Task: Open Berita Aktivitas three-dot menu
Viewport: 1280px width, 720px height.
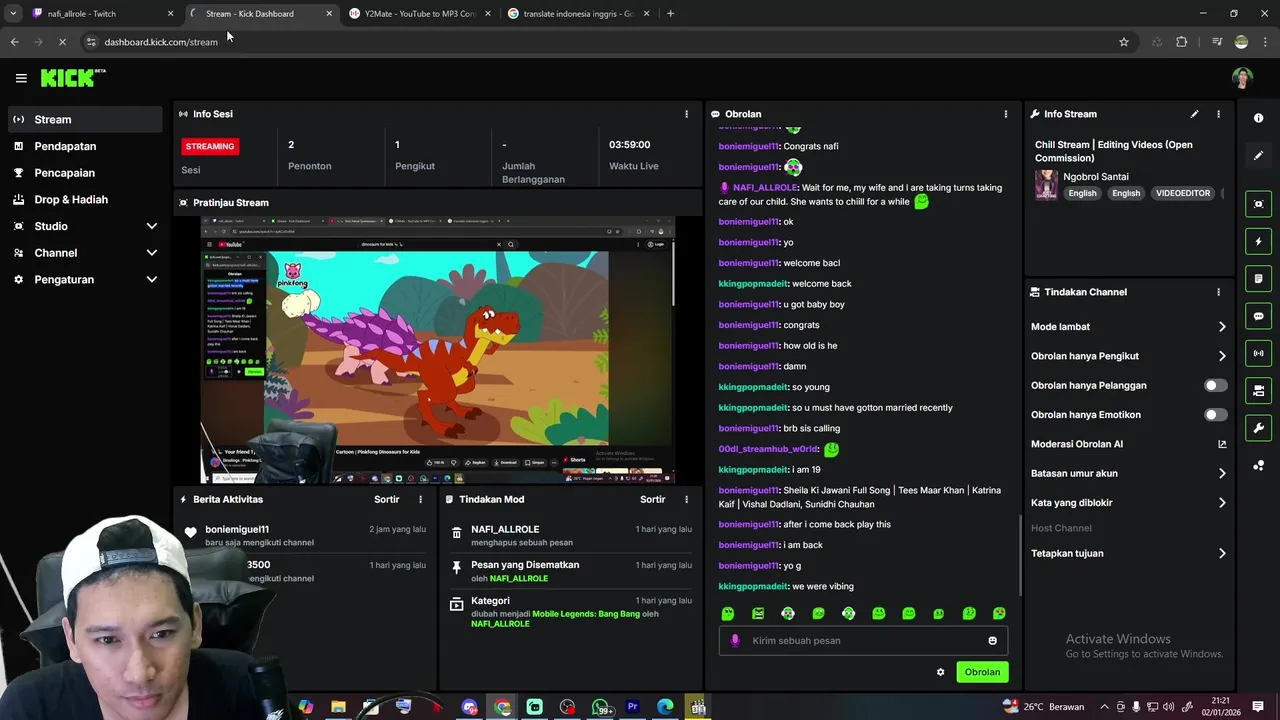Action: pos(420,499)
